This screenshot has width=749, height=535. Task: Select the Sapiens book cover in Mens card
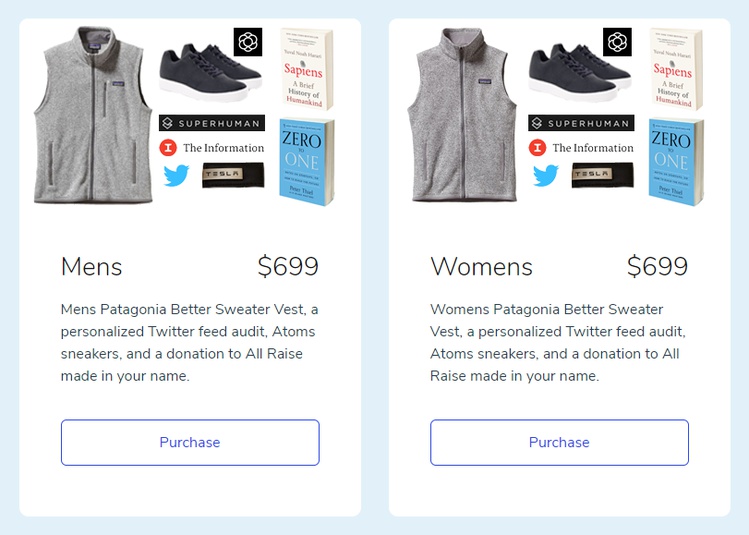306,69
